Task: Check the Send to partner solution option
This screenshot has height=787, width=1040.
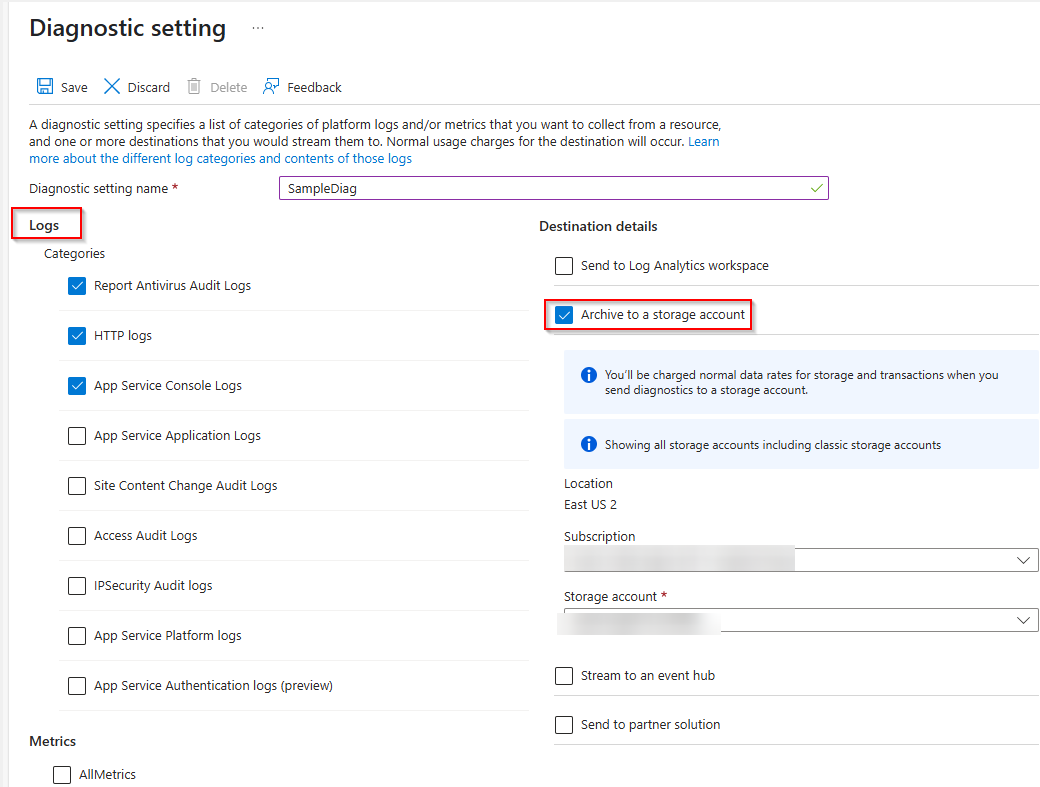Action: [564, 724]
